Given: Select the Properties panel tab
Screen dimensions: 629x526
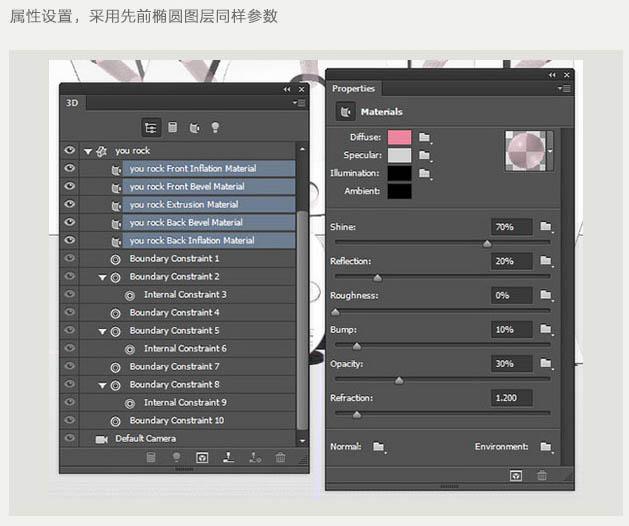Looking at the screenshot, I should point(353,89).
